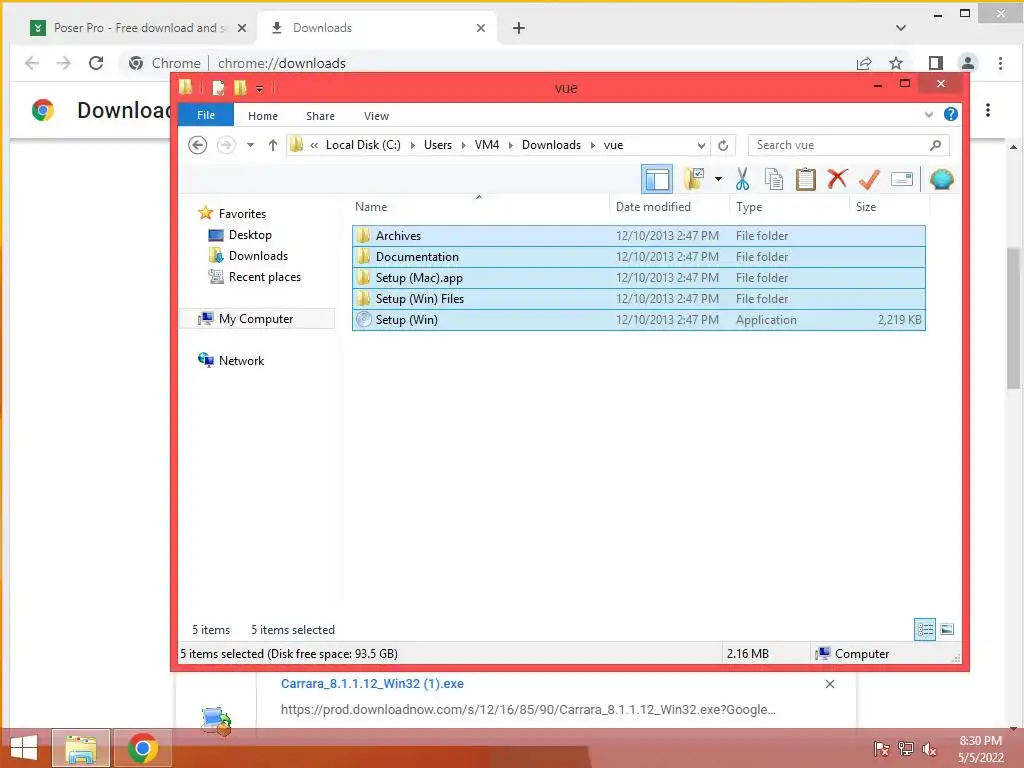Click the rename icon in toolbar
Image resolution: width=1024 pixels, height=768 pixels.
coord(902,179)
